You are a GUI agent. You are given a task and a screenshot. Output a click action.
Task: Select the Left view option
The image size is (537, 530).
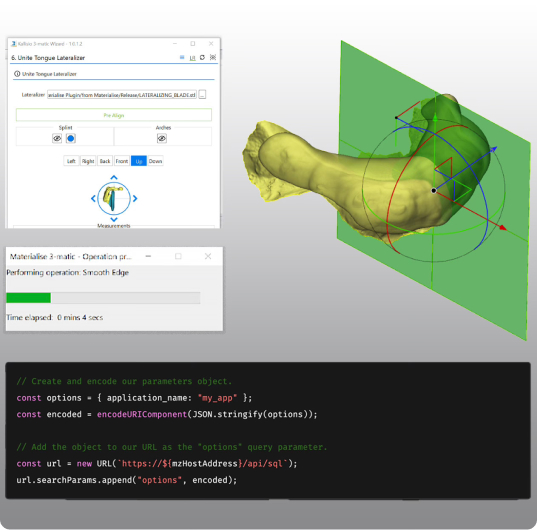[x=71, y=161]
